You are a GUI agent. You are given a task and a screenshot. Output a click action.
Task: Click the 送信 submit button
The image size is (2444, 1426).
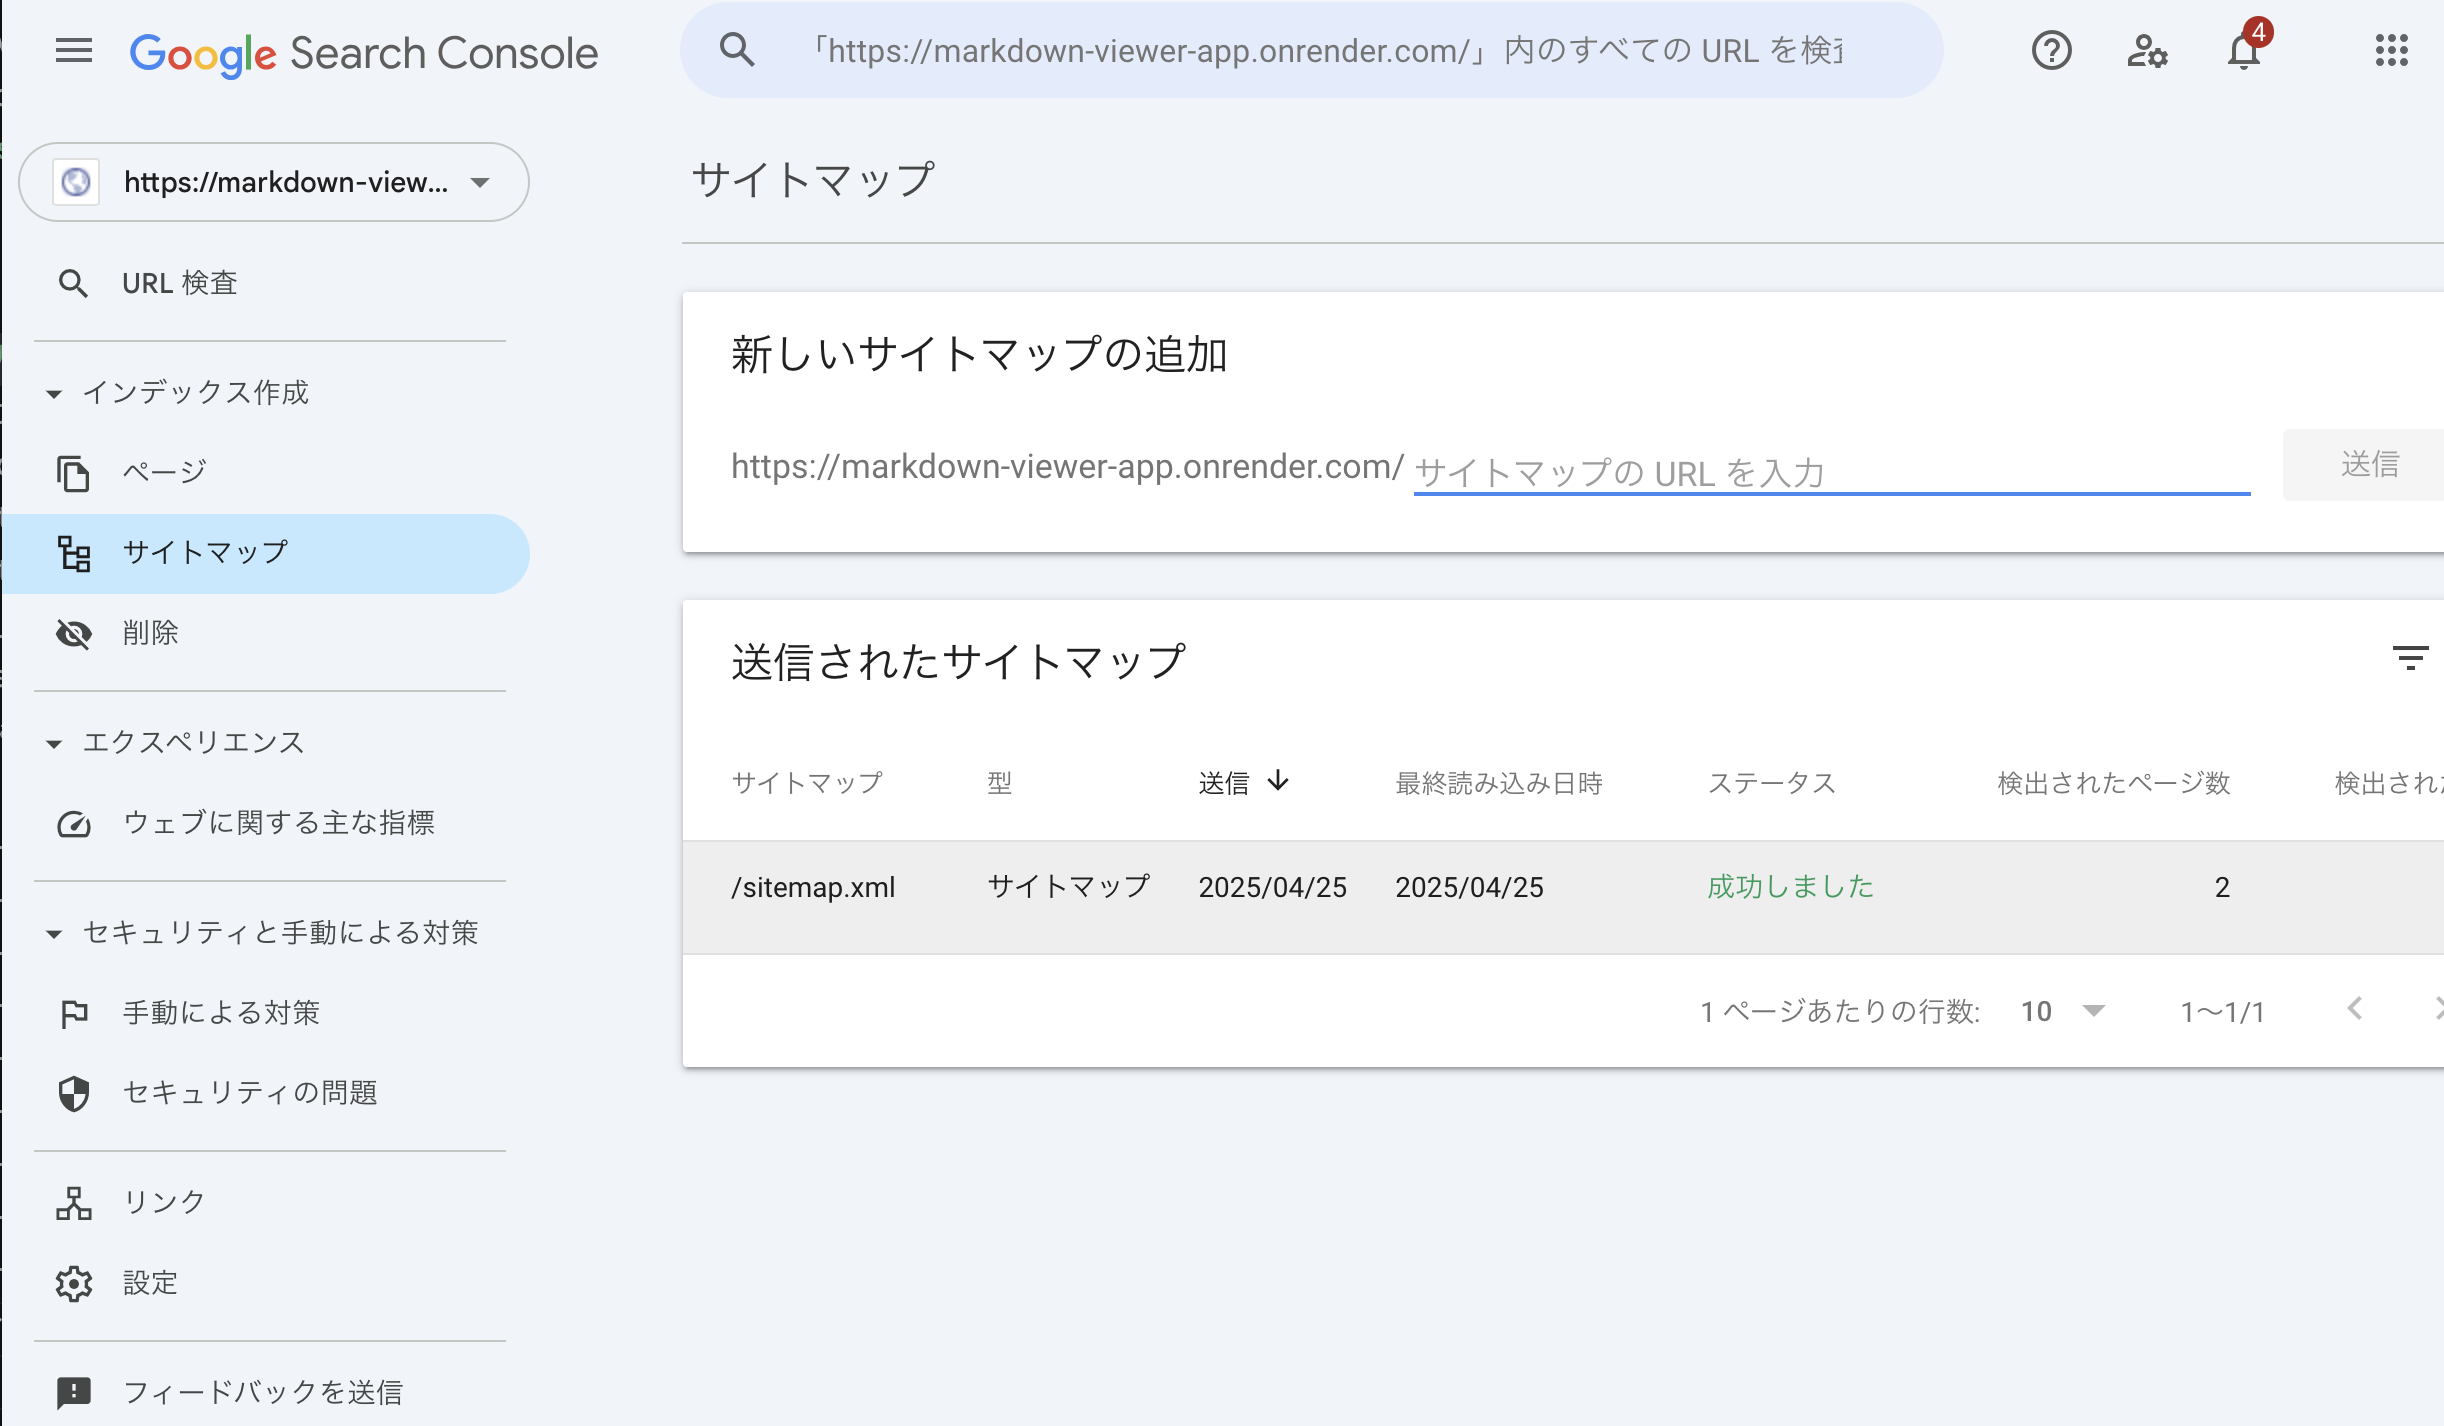point(2364,465)
